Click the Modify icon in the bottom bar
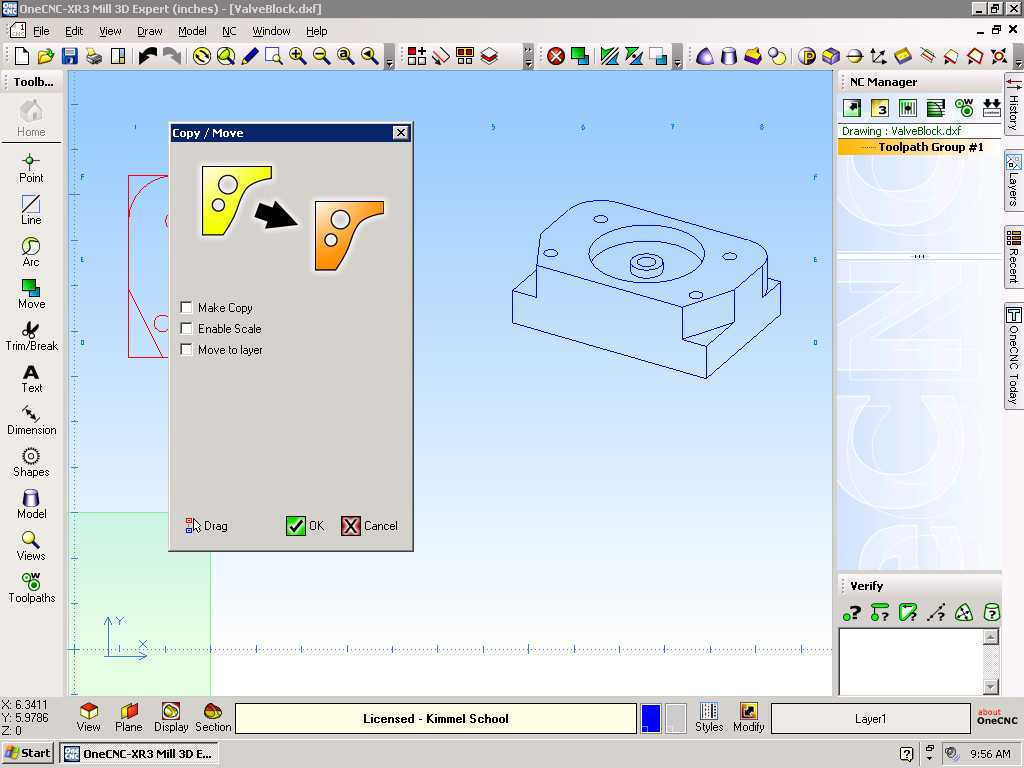1024x768 pixels. click(748, 717)
